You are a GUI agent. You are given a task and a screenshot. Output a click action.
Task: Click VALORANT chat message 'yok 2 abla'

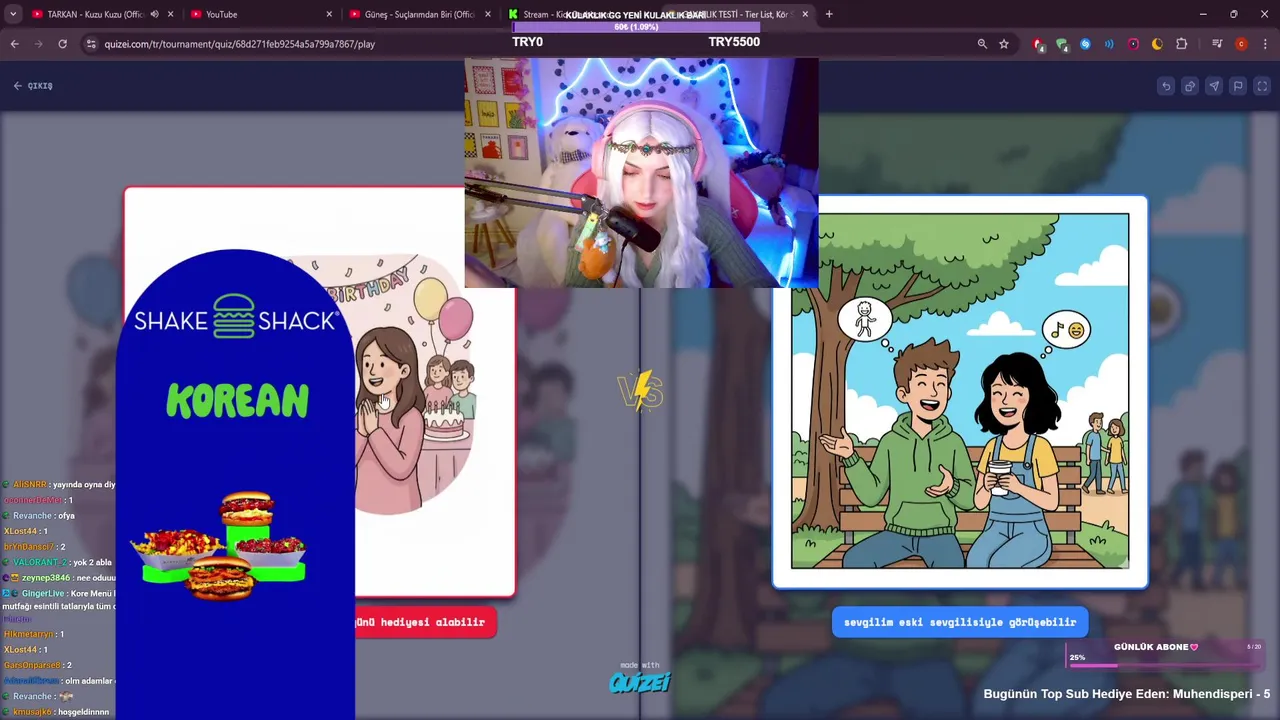point(58,562)
